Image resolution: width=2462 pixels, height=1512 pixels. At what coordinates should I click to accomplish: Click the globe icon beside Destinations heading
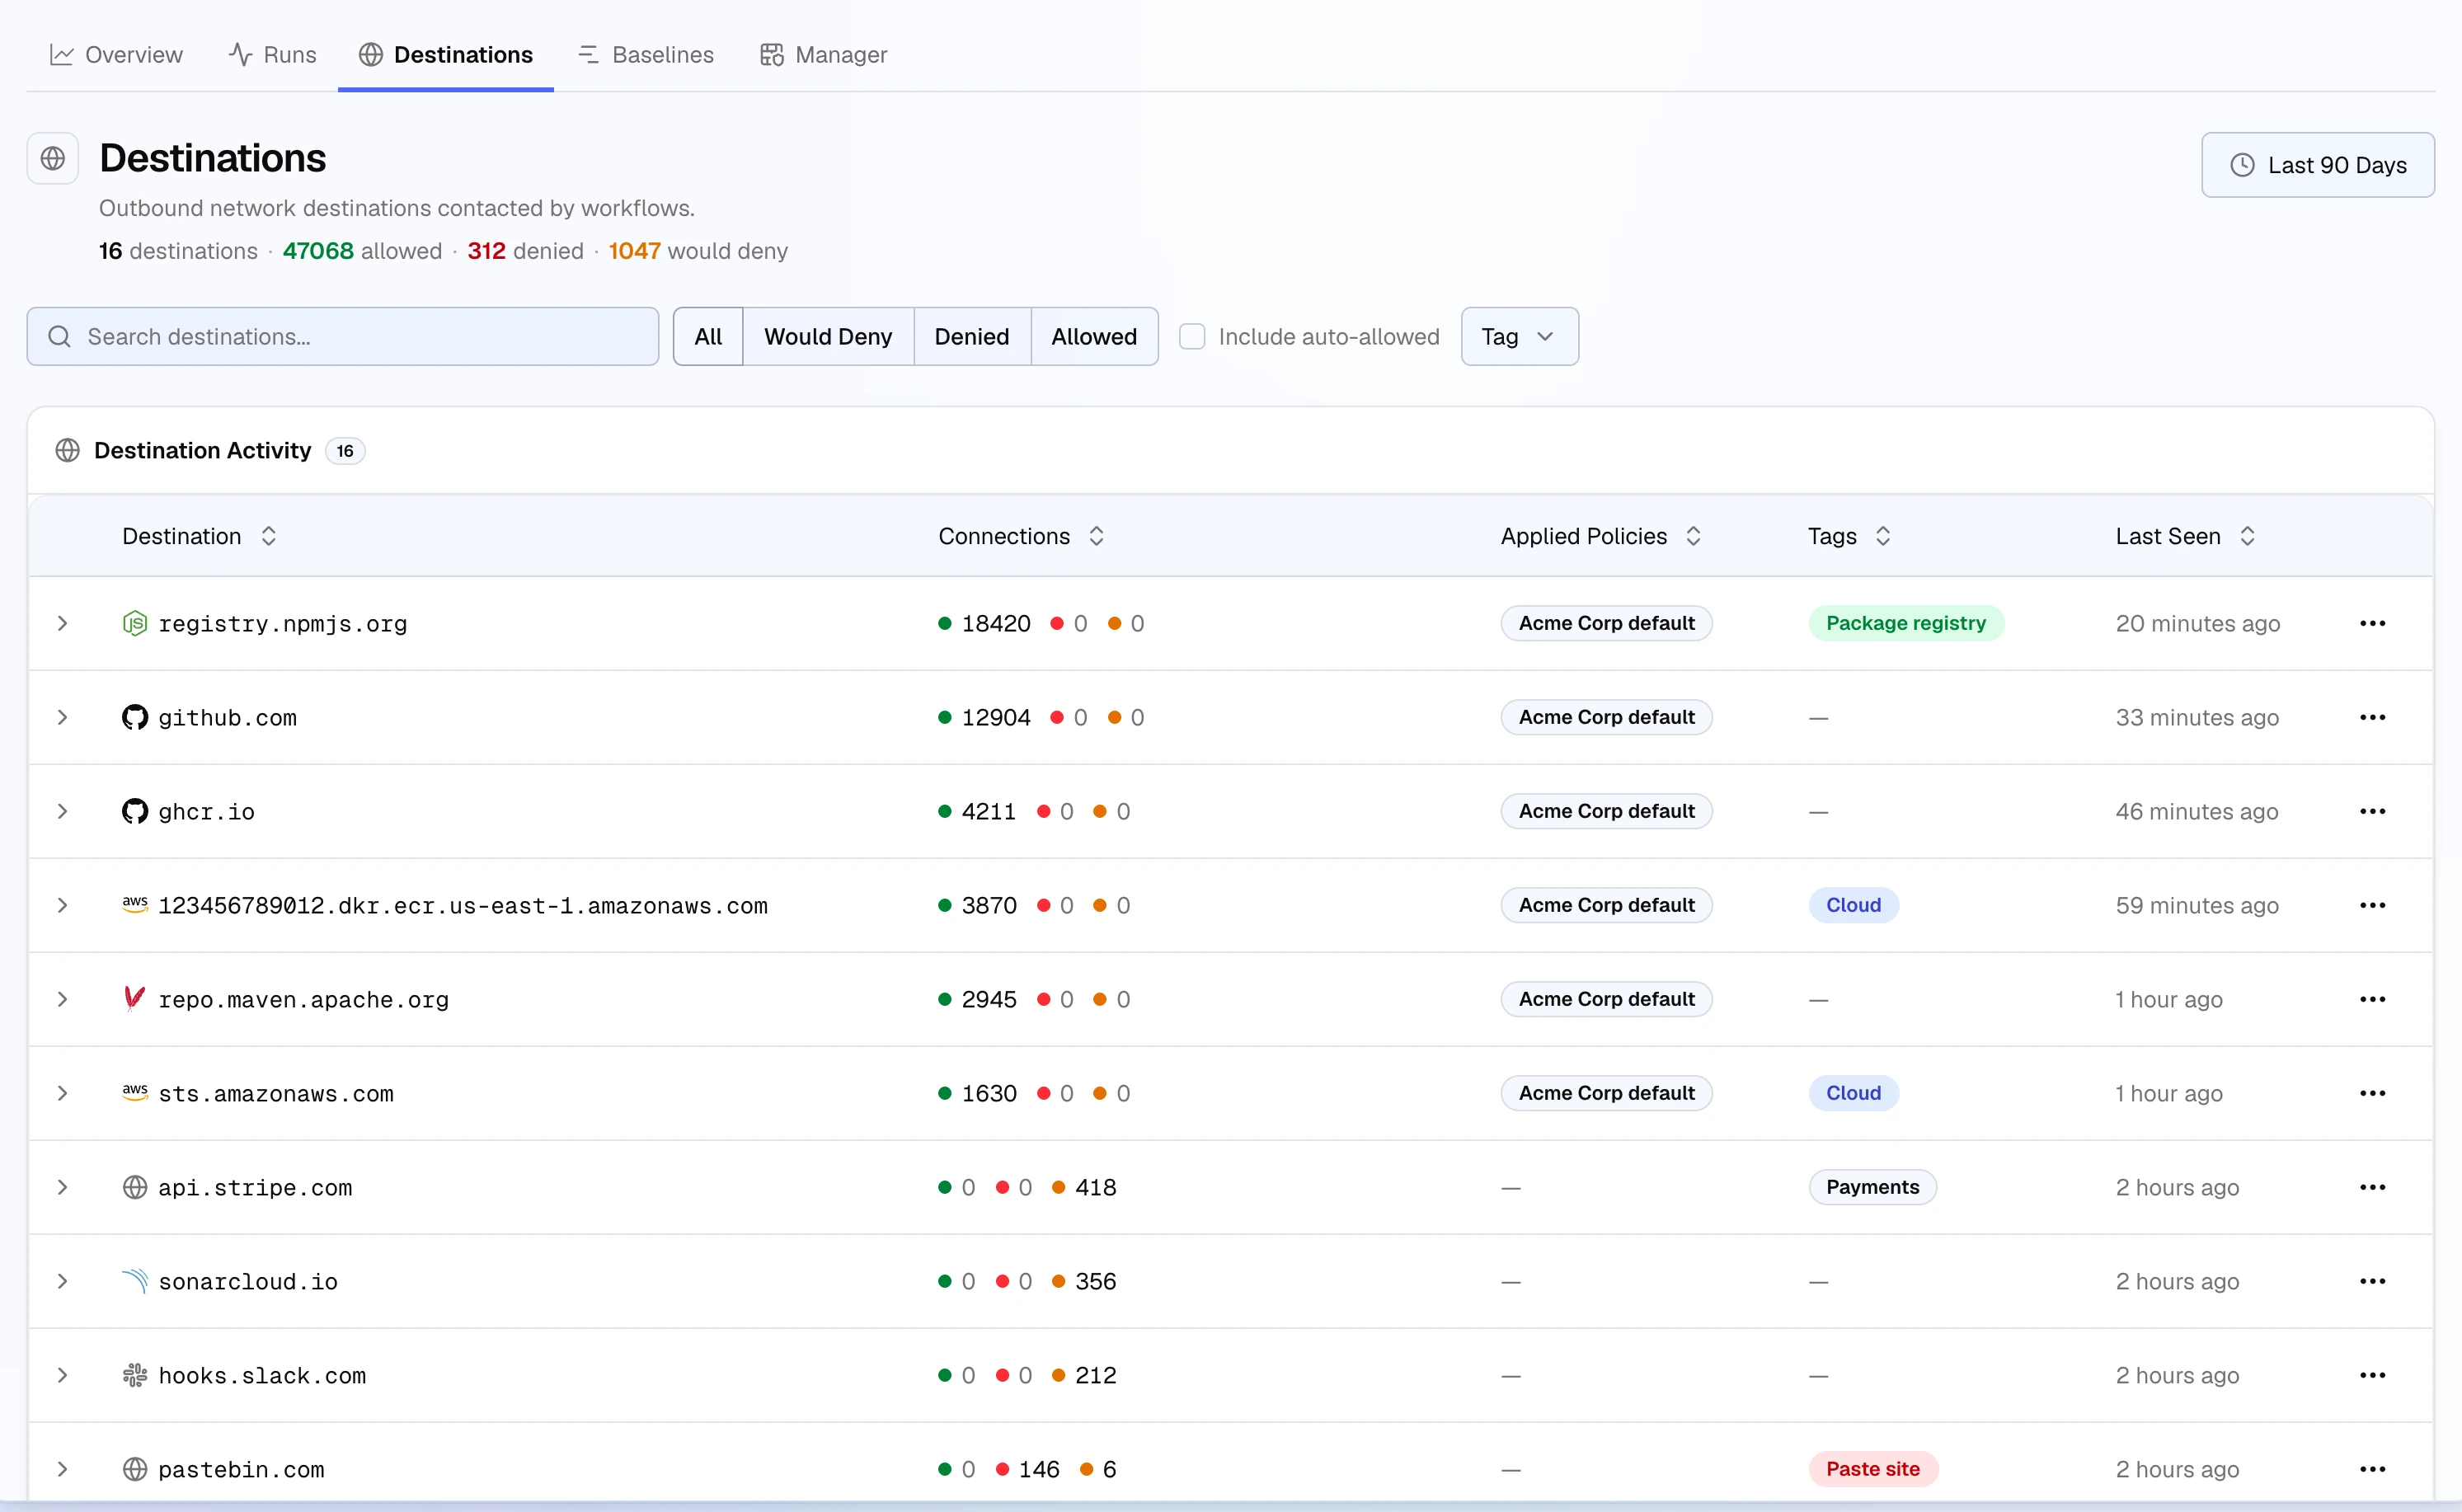[53, 159]
